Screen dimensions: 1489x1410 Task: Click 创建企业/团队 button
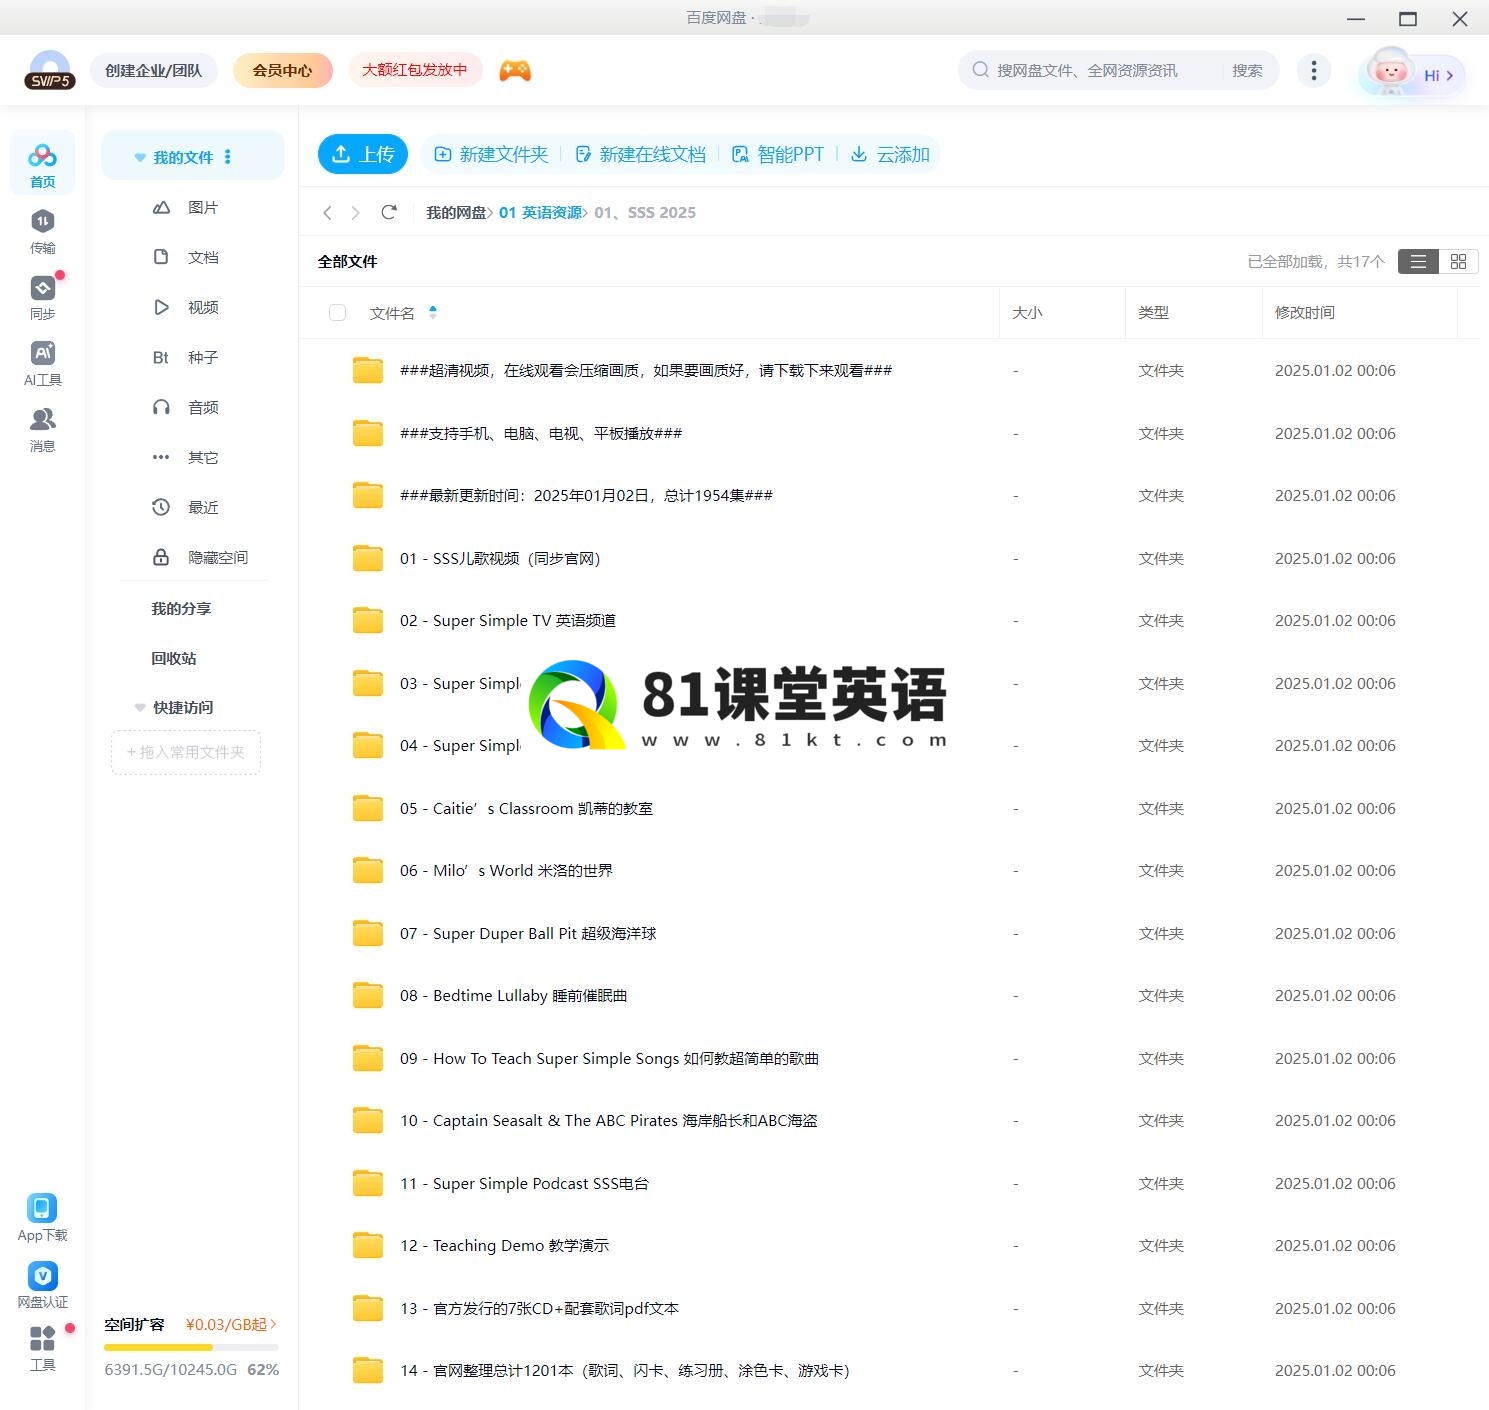click(x=153, y=70)
